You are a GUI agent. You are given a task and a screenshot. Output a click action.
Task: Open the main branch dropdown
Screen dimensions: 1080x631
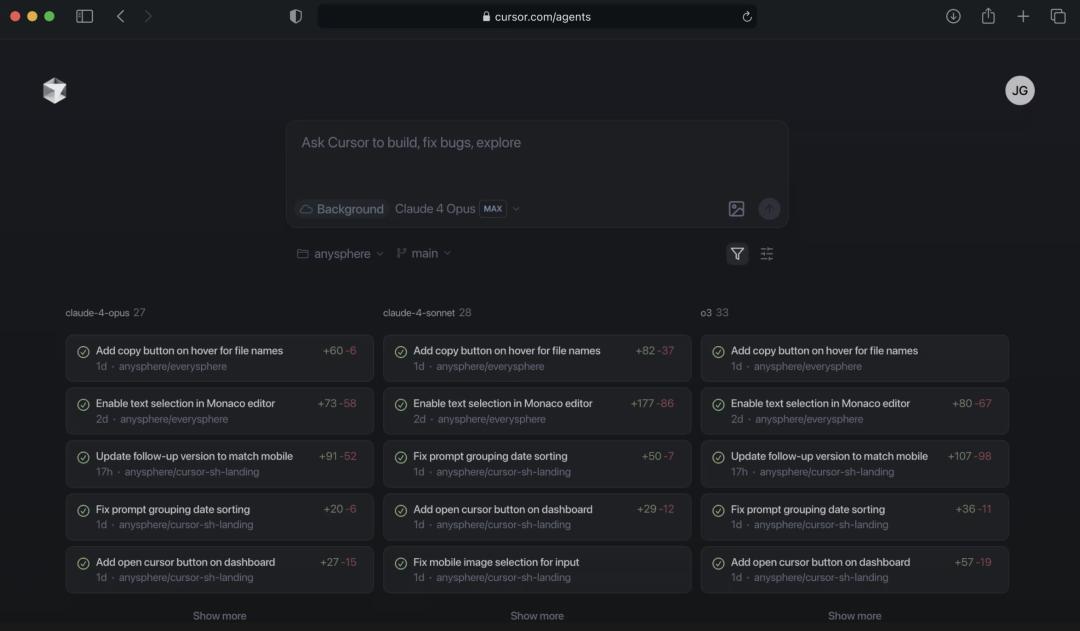click(x=424, y=254)
